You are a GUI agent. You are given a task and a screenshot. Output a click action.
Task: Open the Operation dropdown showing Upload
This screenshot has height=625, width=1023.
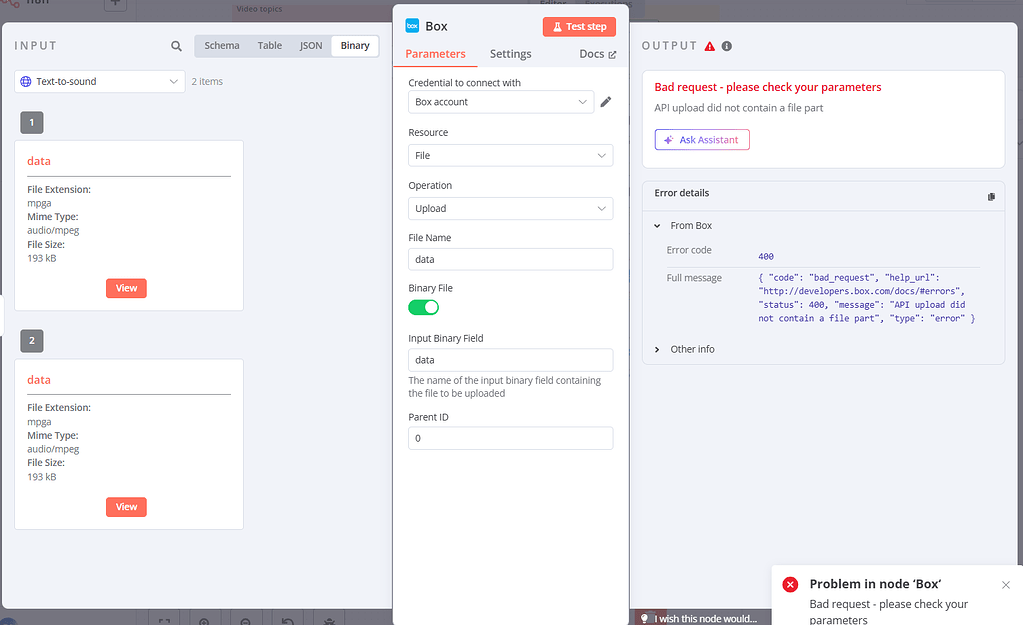[510, 208]
